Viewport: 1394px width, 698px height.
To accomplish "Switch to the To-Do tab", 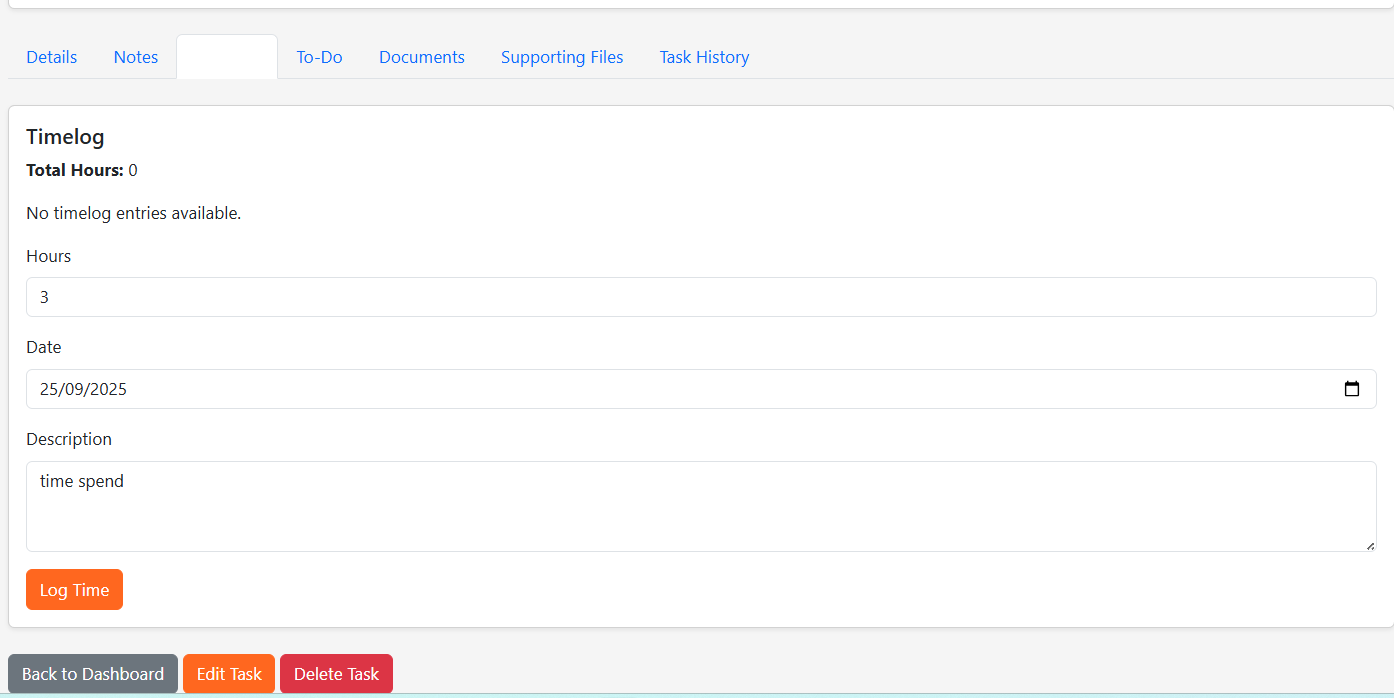I will (x=318, y=57).
